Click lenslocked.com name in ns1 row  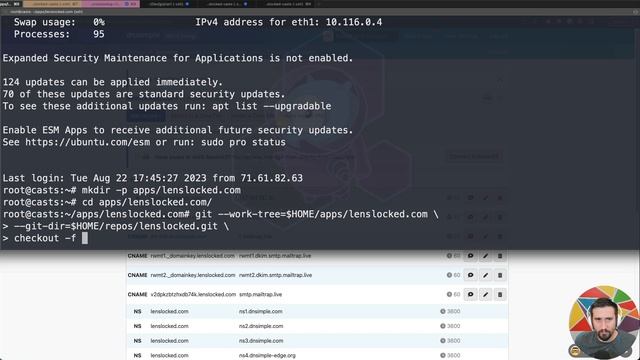click(x=169, y=311)
